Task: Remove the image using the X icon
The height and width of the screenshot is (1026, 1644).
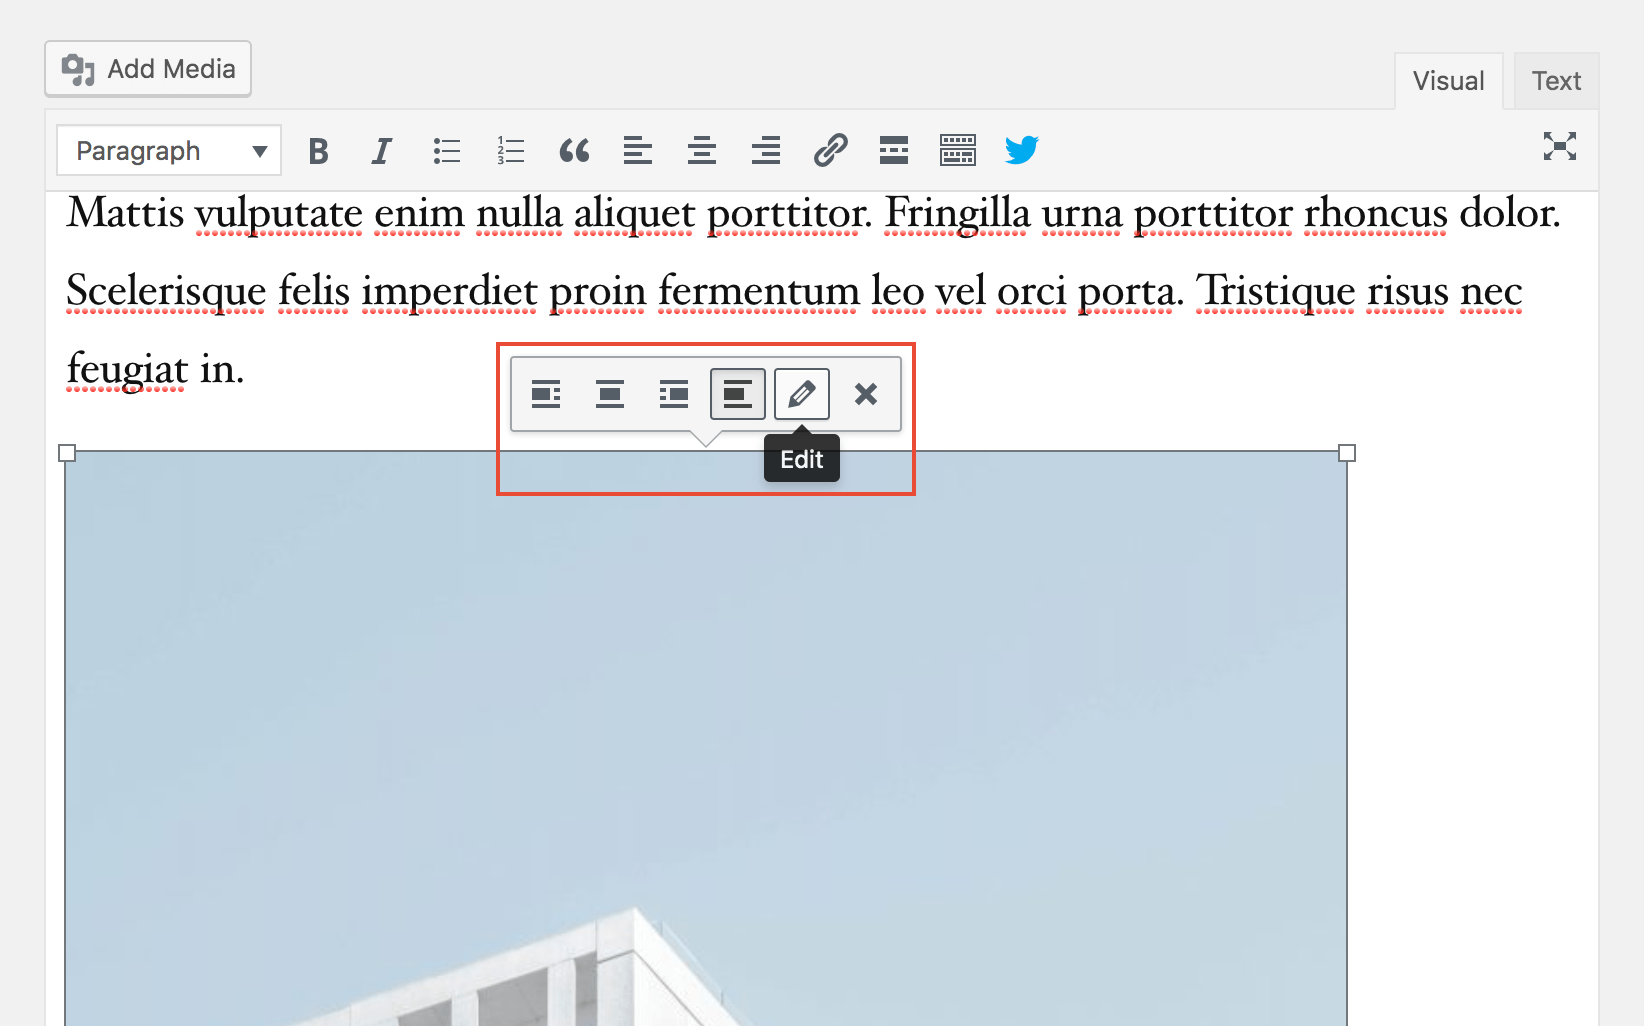Action: pos(866,394)
